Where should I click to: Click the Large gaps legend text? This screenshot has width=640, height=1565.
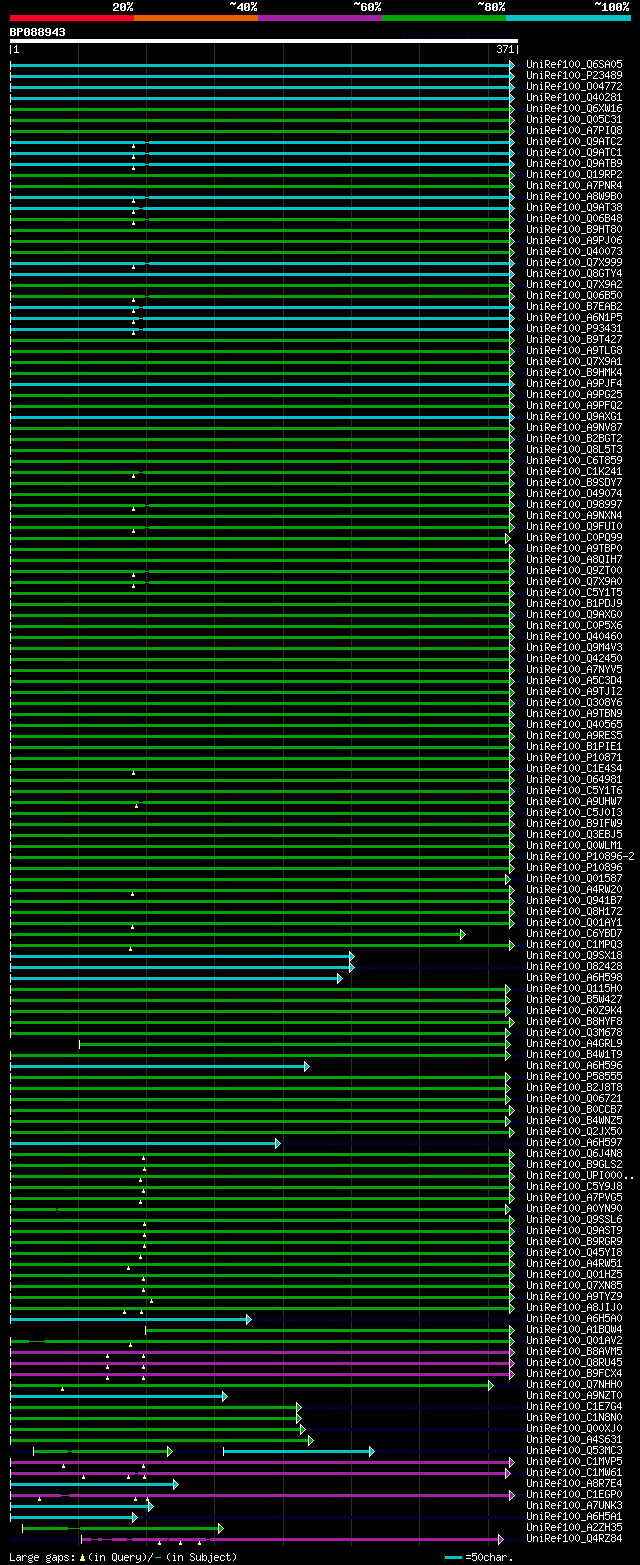point(123,1557)
